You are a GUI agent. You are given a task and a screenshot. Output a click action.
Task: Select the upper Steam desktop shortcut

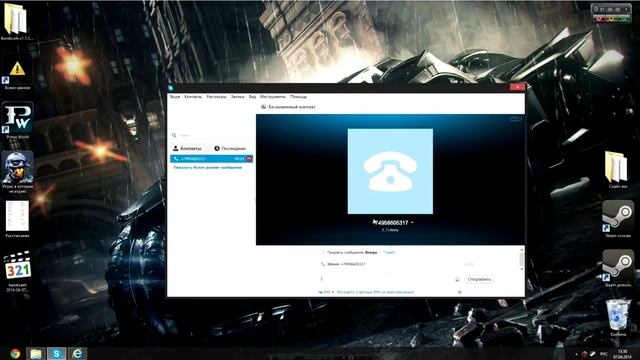618,219
